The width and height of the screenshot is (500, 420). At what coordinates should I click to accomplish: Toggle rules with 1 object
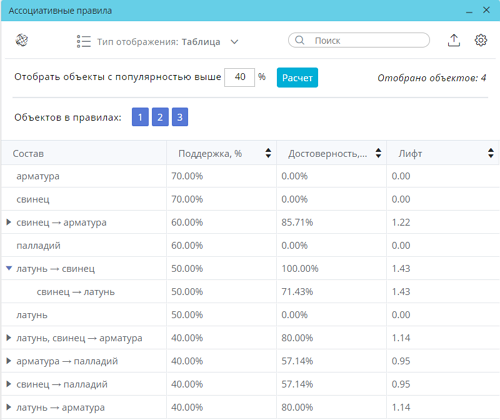pyautogui.click(x=140, y=117)
